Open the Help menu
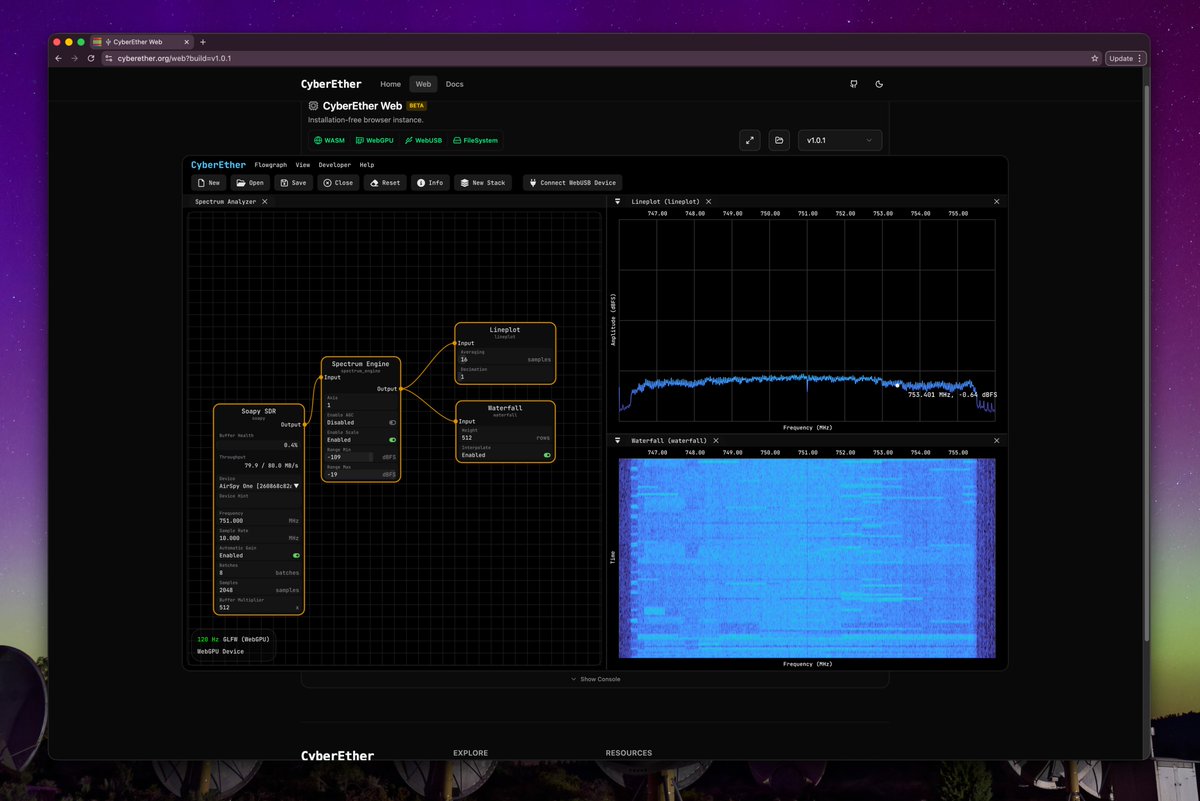 click(367, 165)
